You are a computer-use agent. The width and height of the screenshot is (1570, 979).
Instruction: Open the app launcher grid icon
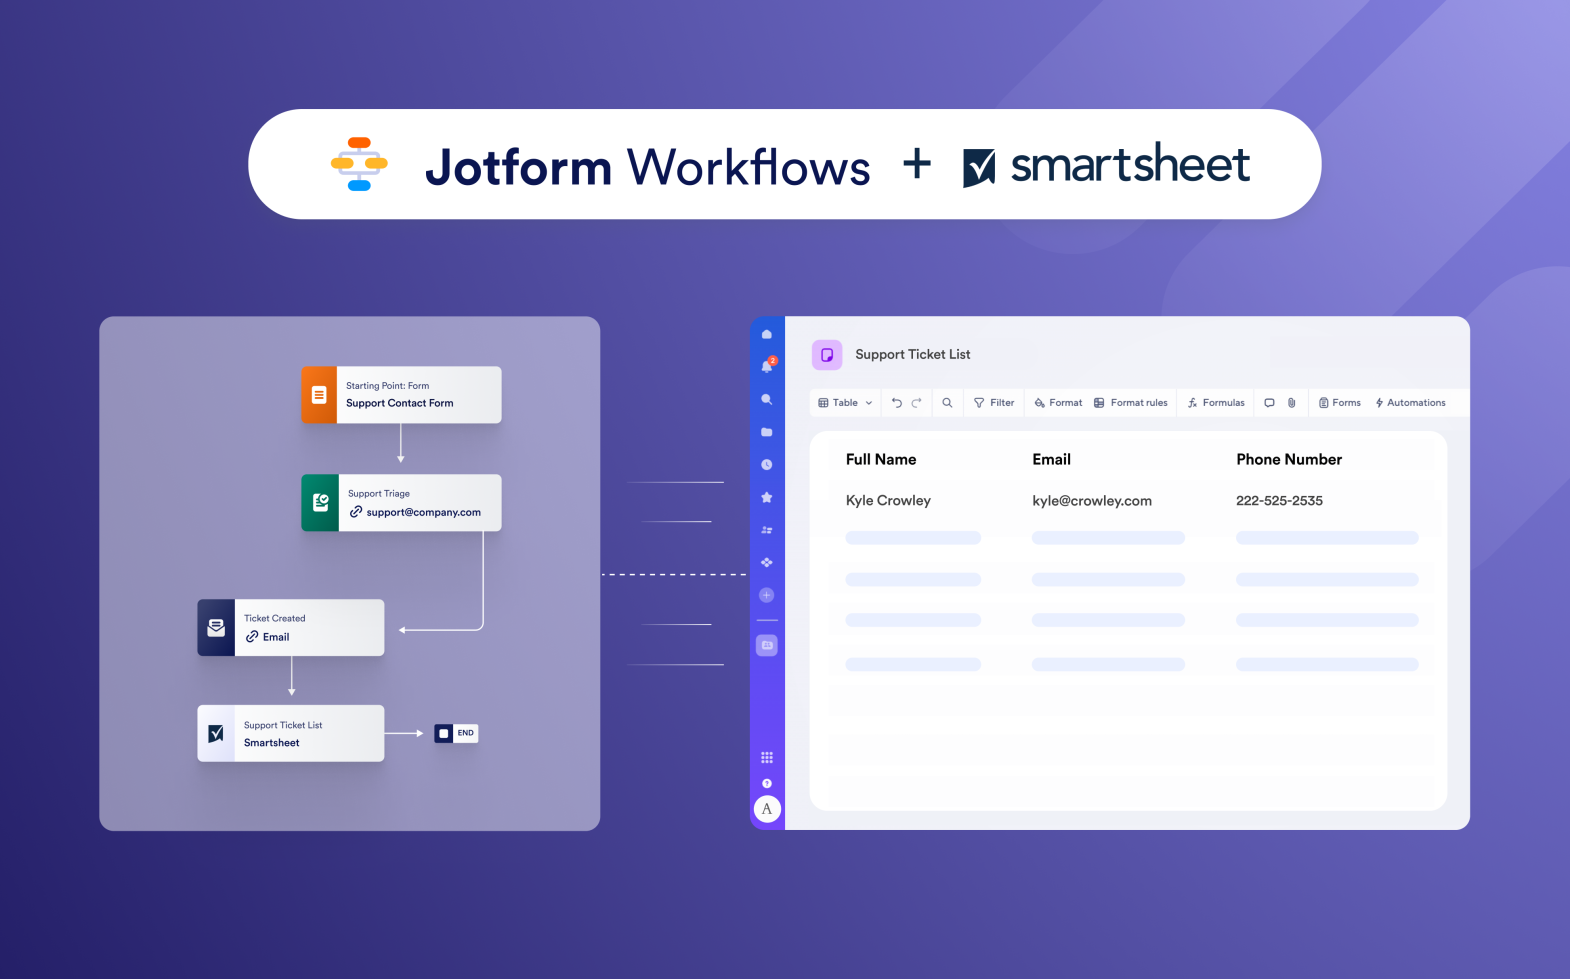click(x=767, y=758)
